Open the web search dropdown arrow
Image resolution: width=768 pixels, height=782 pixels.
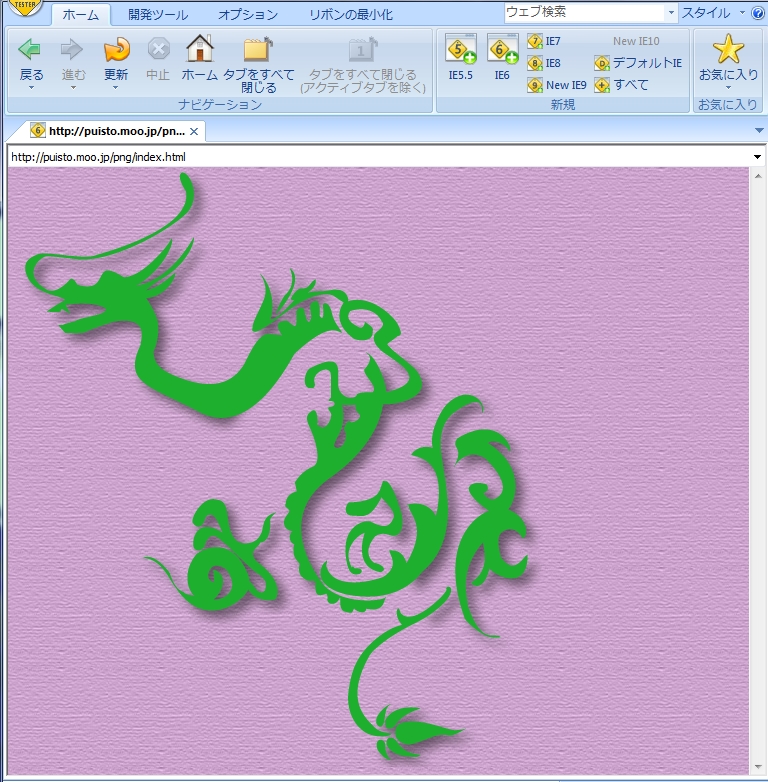click(x=671, y=12)
